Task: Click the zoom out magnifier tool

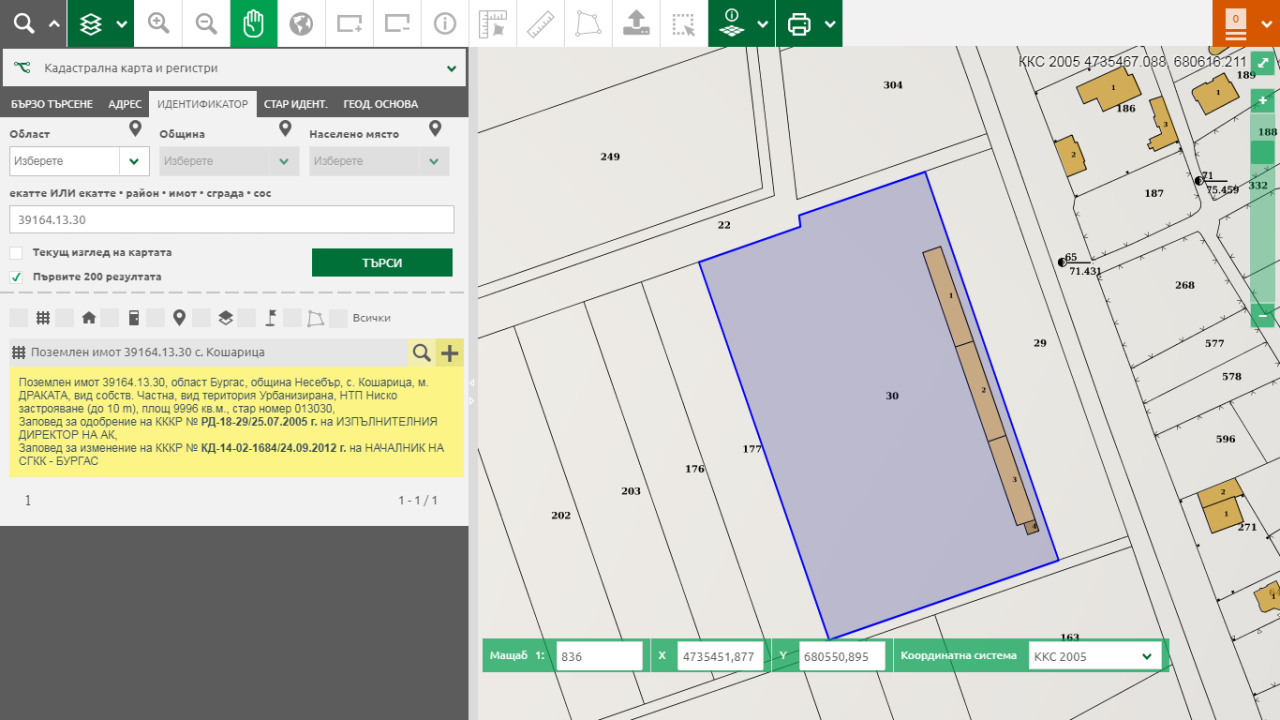Action: pyautogui.click(x=206, y=24)
